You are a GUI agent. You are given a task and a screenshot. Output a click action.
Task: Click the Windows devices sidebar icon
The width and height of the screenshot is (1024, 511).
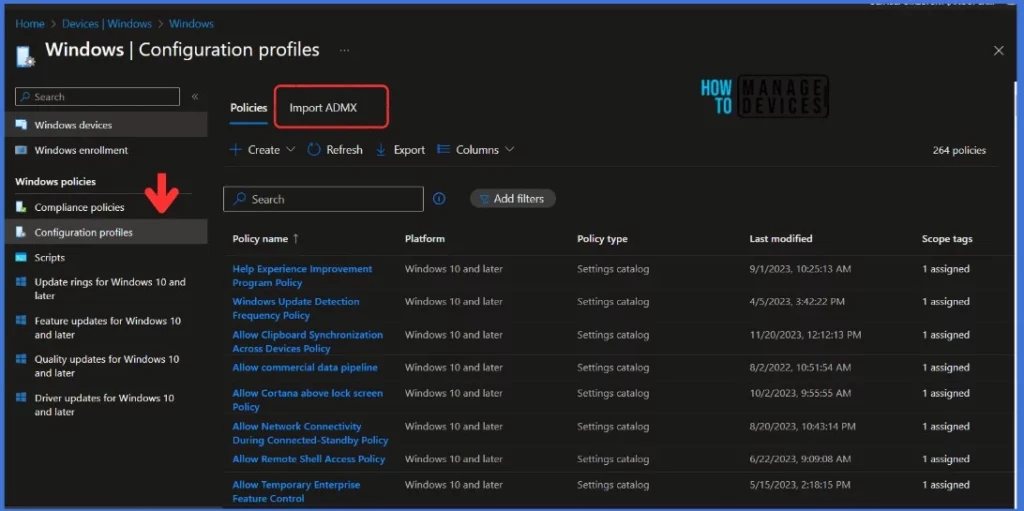pos(21,125)
